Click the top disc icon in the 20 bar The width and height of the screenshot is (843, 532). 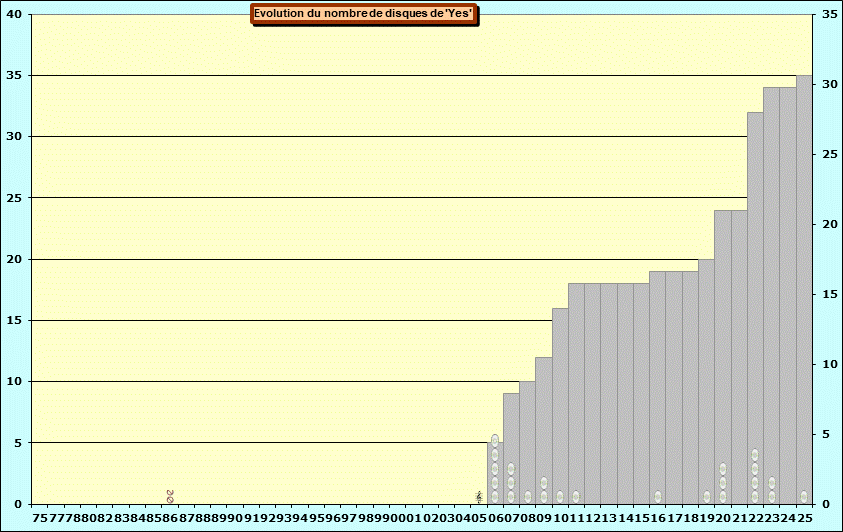click(723, 469)
